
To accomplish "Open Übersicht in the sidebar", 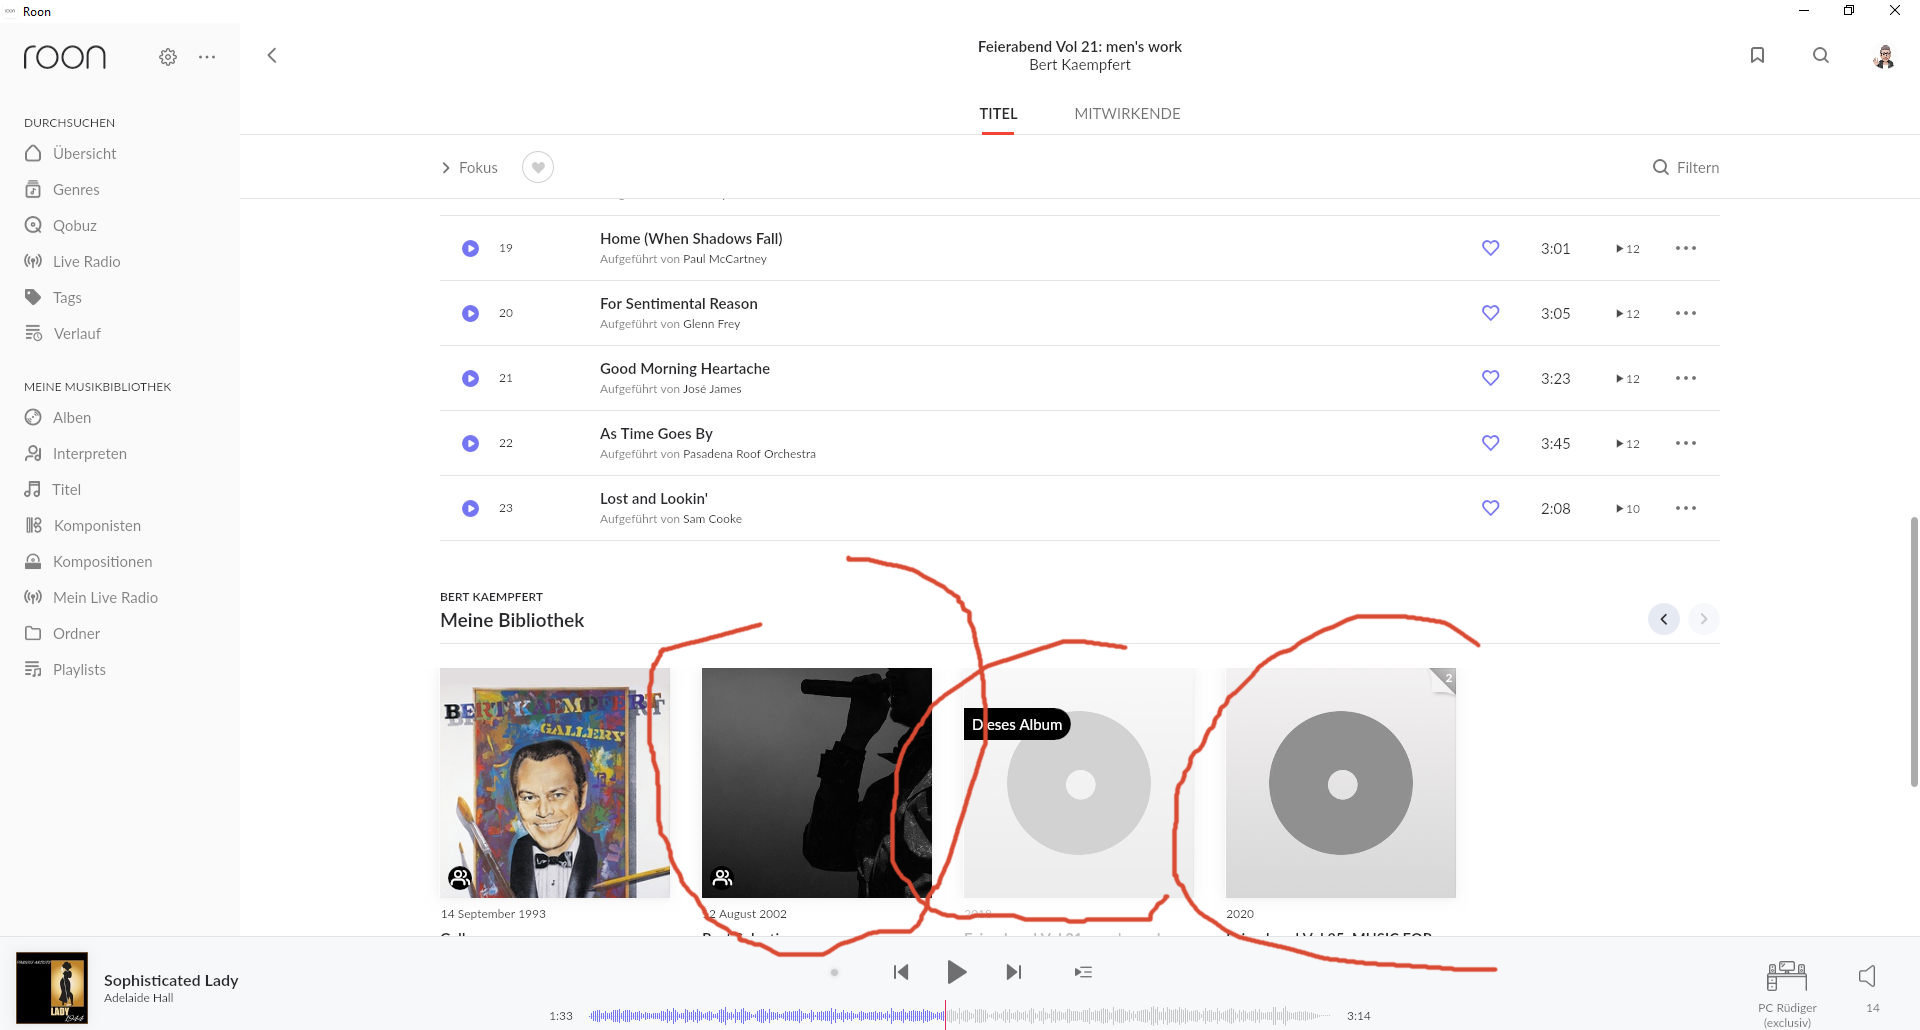I will point(71,153).
